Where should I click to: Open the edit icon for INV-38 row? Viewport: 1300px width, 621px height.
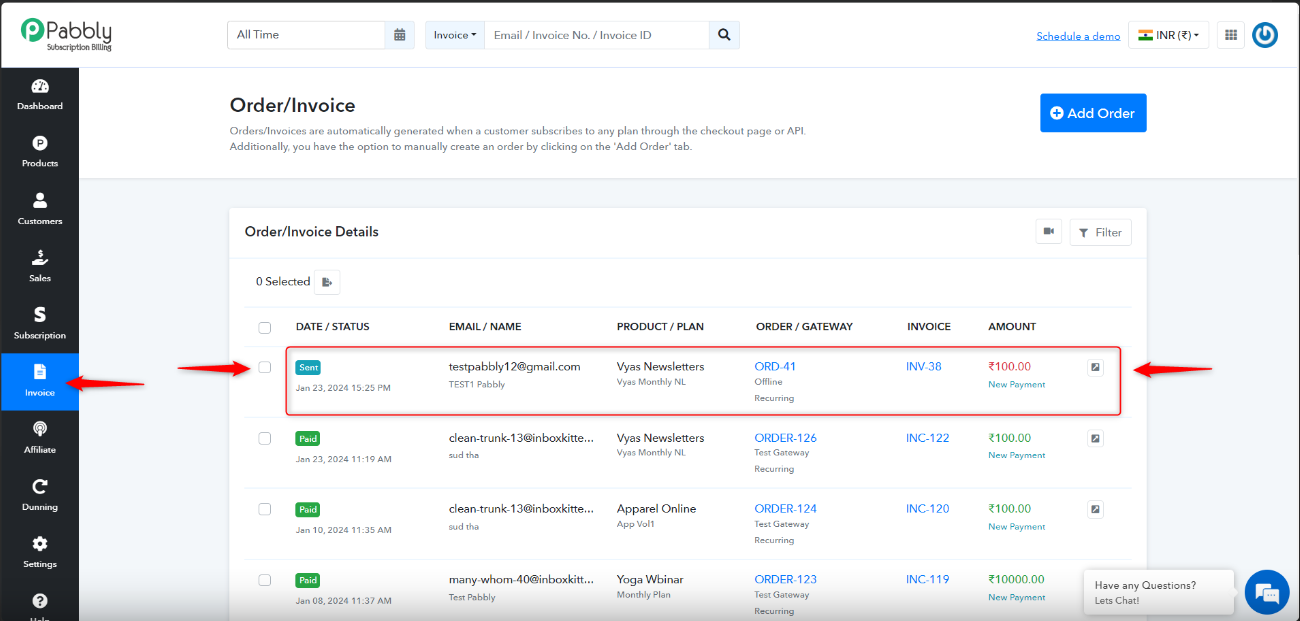[x=1095, y=367]
